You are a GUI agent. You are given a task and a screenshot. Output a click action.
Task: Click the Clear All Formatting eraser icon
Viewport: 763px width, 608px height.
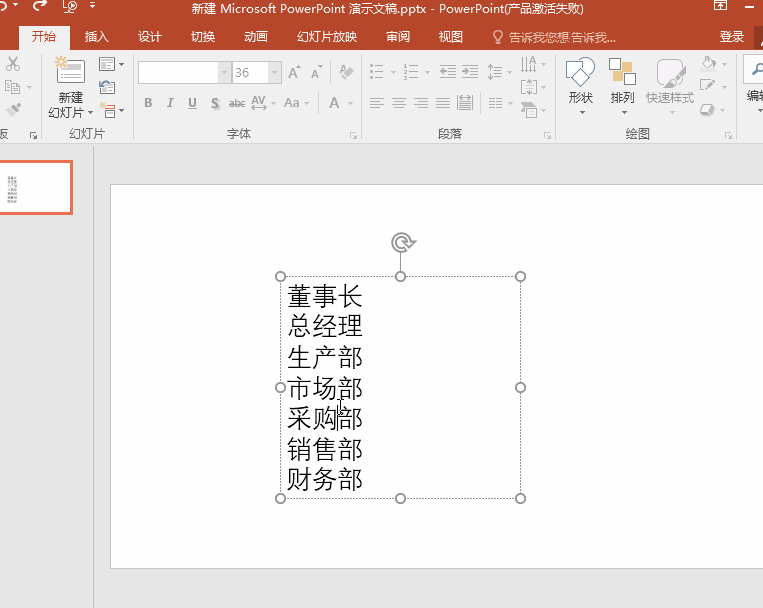coord(346,72)
